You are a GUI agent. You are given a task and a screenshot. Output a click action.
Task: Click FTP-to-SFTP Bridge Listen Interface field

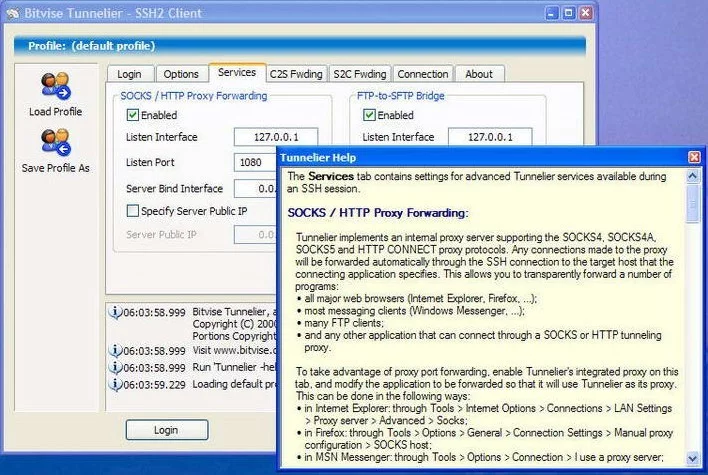point(490,137)
